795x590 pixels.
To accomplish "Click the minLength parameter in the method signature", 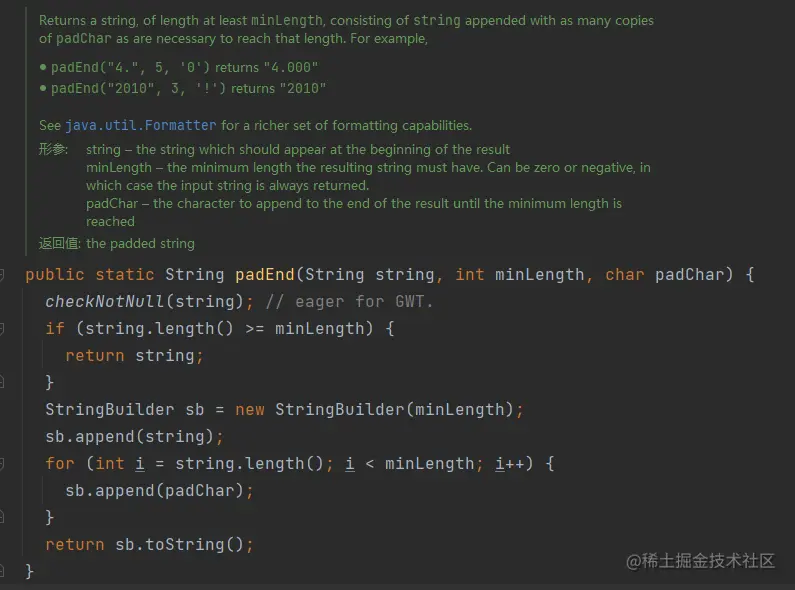I will tap(539, 275).
